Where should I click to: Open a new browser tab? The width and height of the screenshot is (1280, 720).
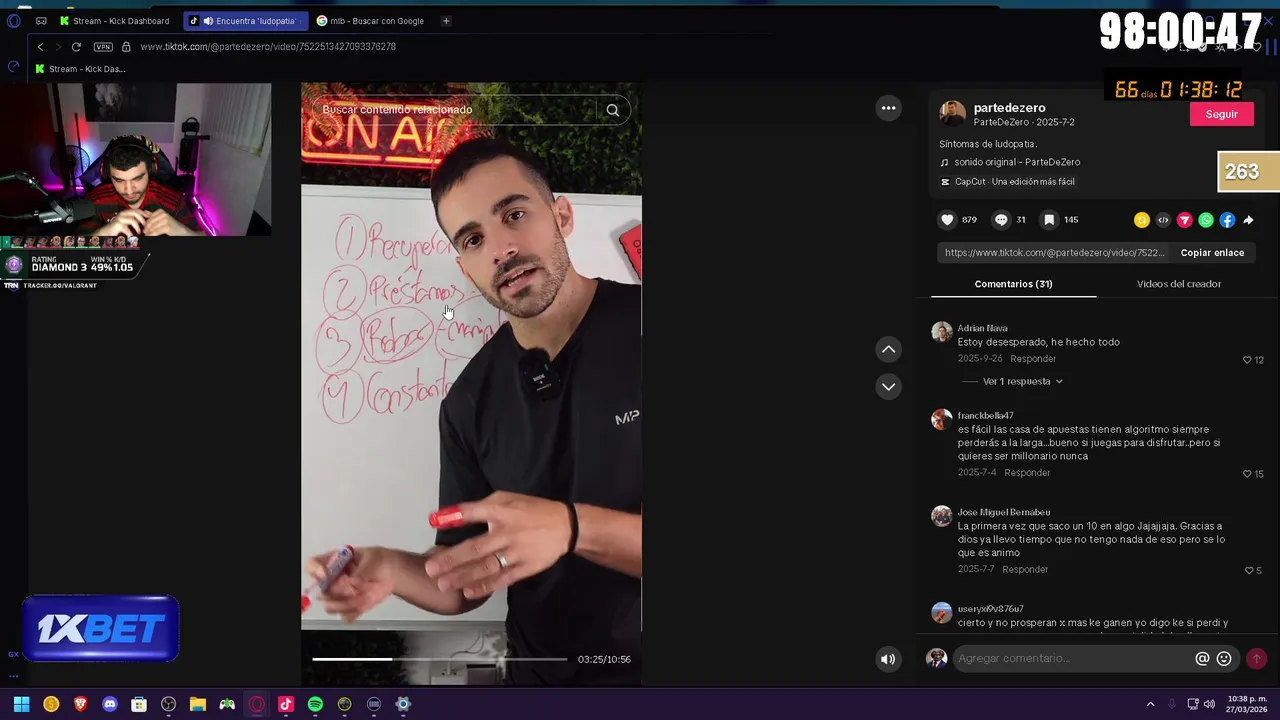click(446, 21)
